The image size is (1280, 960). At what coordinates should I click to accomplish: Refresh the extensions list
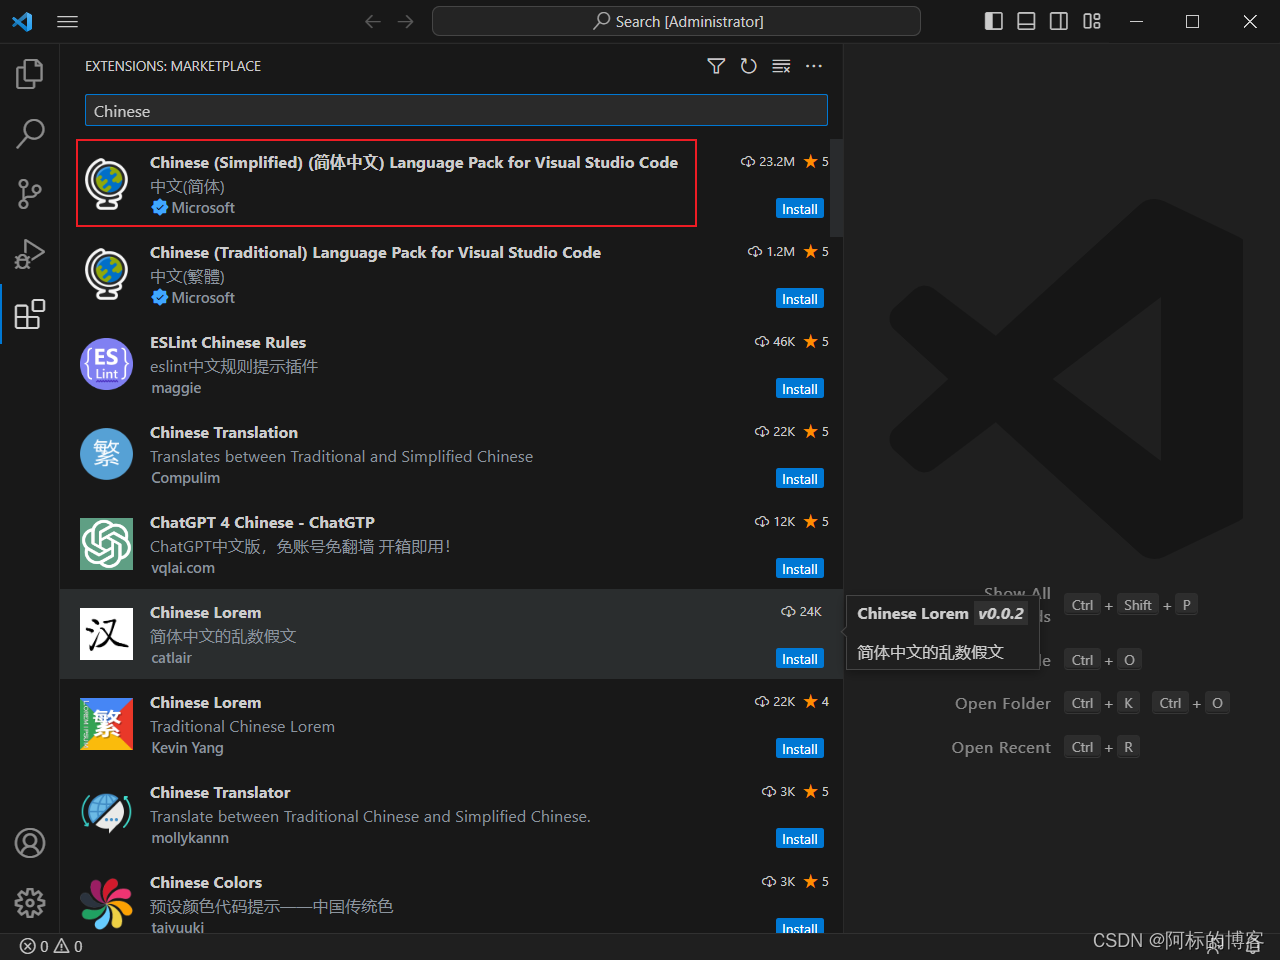point(749,66)
